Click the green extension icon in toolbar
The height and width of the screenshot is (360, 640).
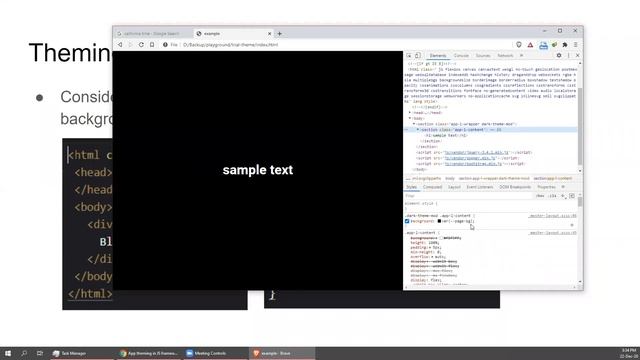point(554,44)
